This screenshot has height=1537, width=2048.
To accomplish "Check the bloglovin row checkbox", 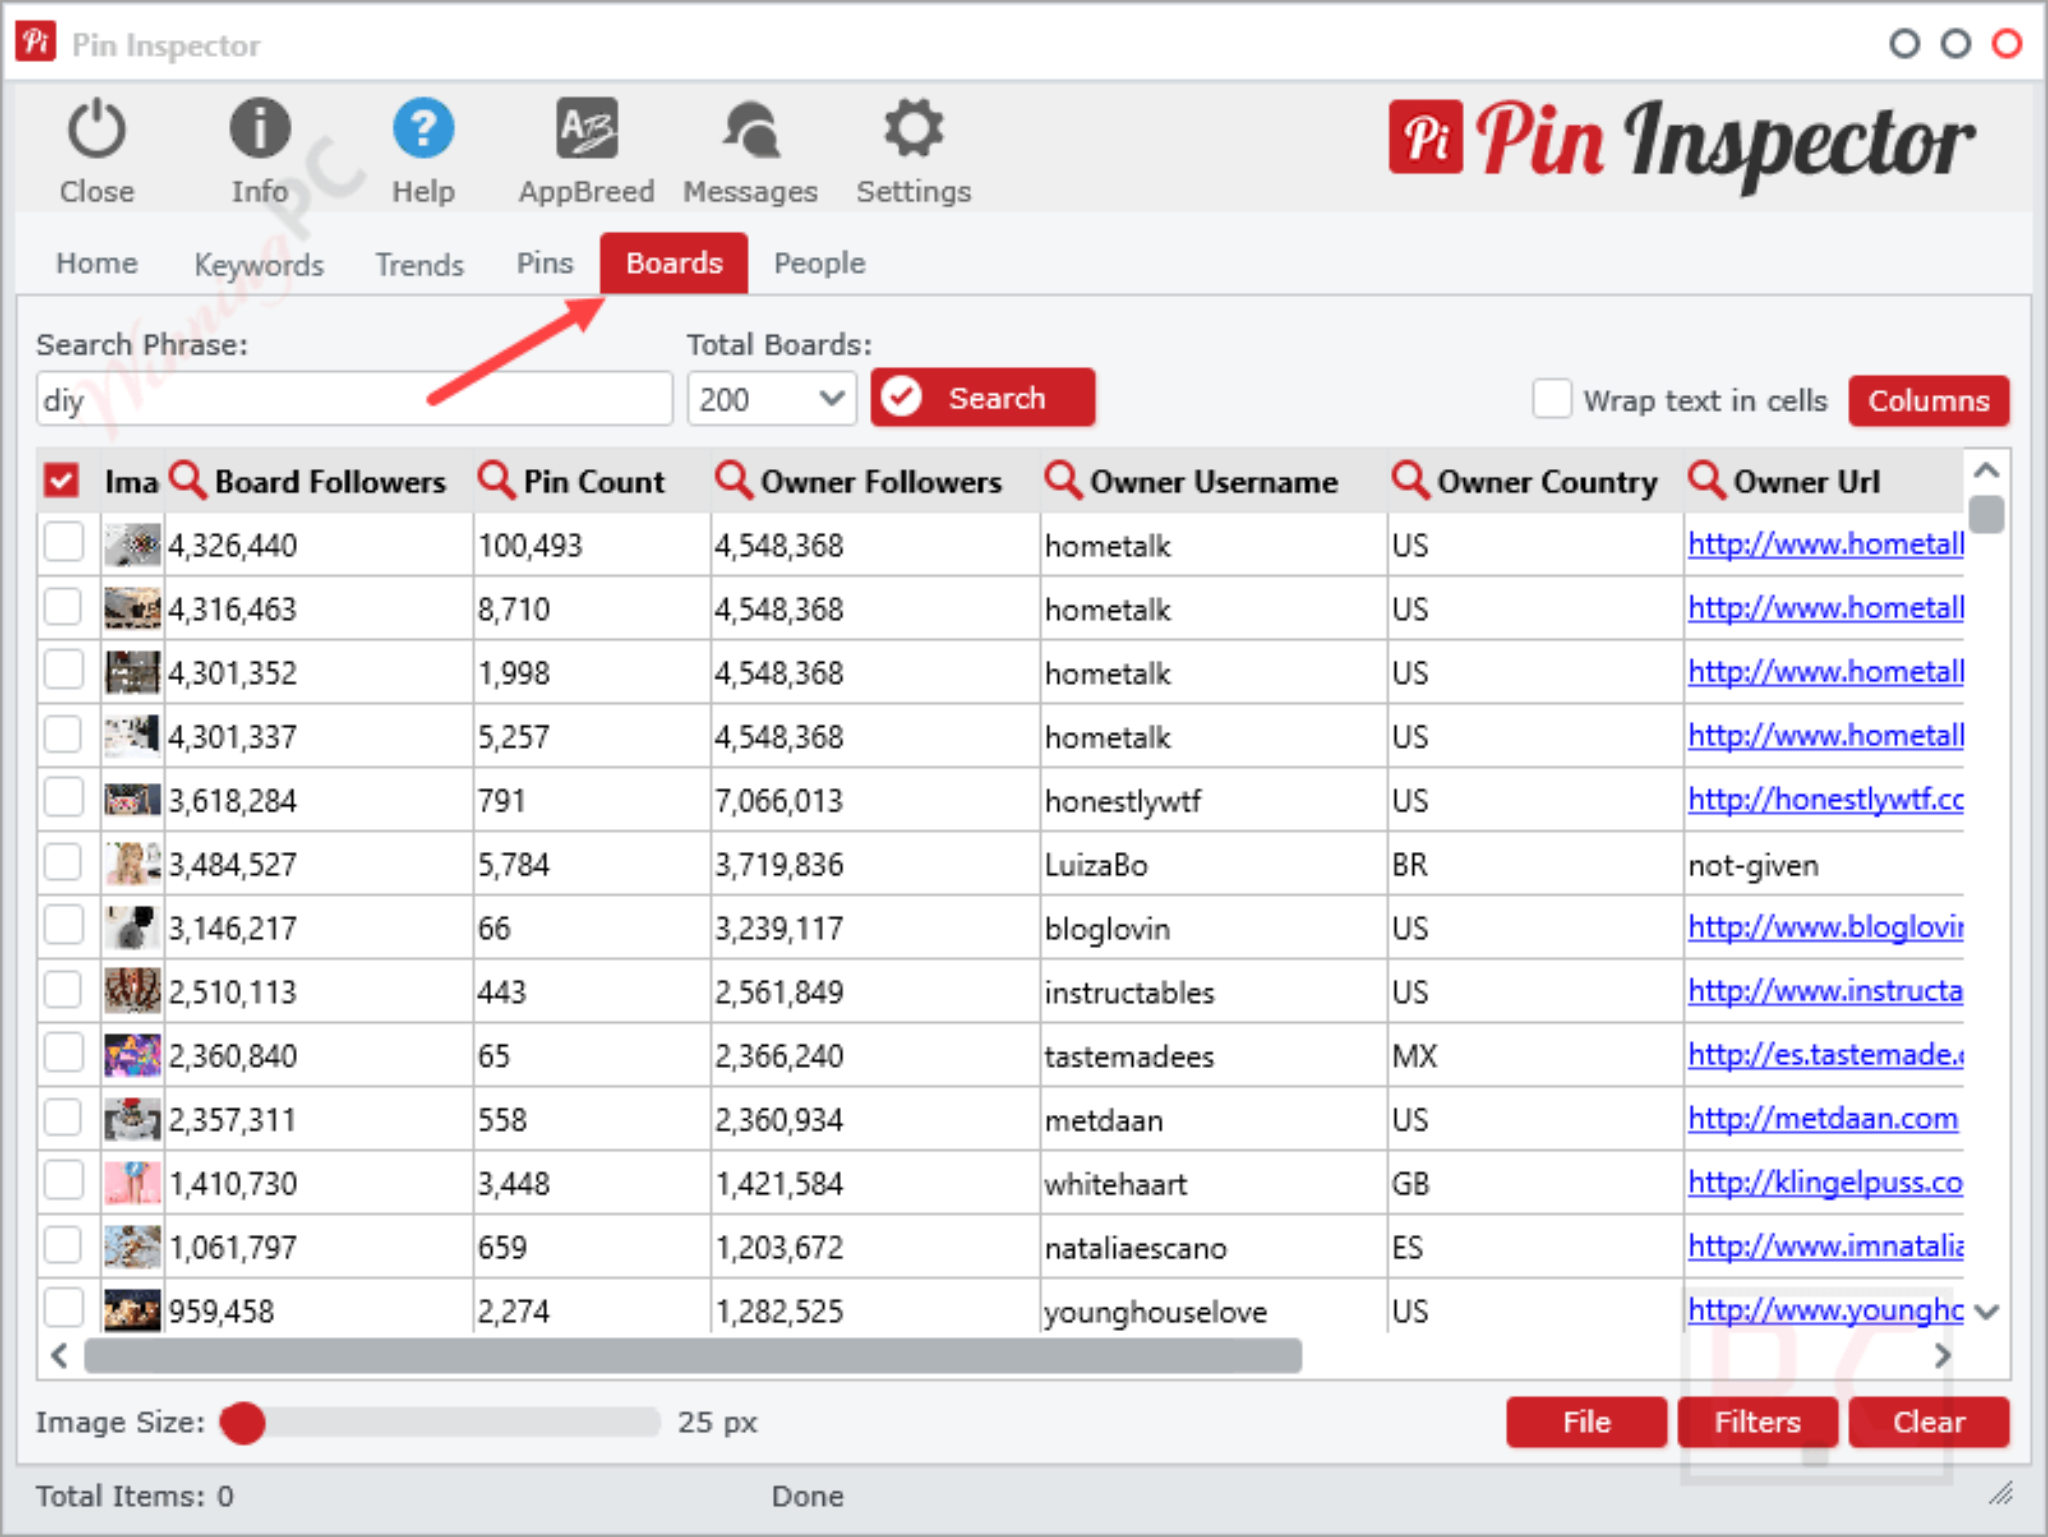I will [63, 927].
